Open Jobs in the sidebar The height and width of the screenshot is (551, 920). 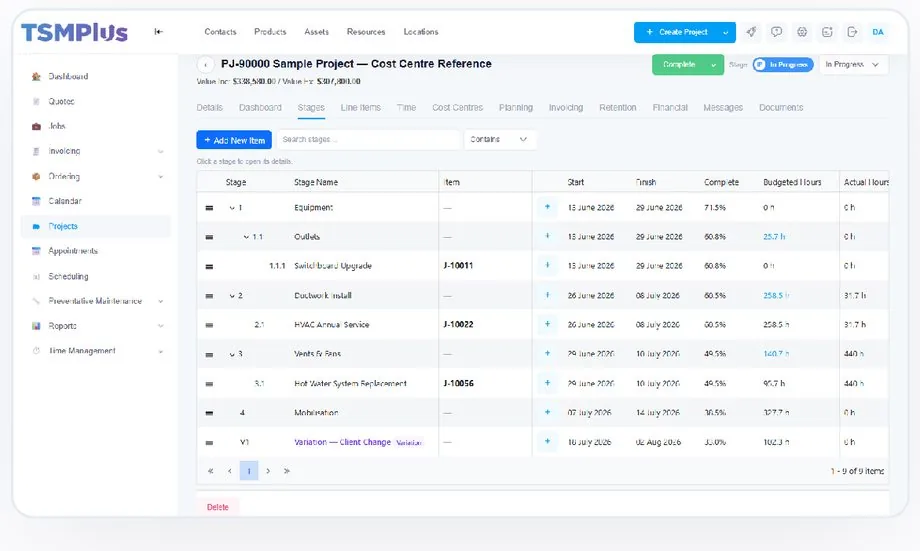tap(57, 126)
